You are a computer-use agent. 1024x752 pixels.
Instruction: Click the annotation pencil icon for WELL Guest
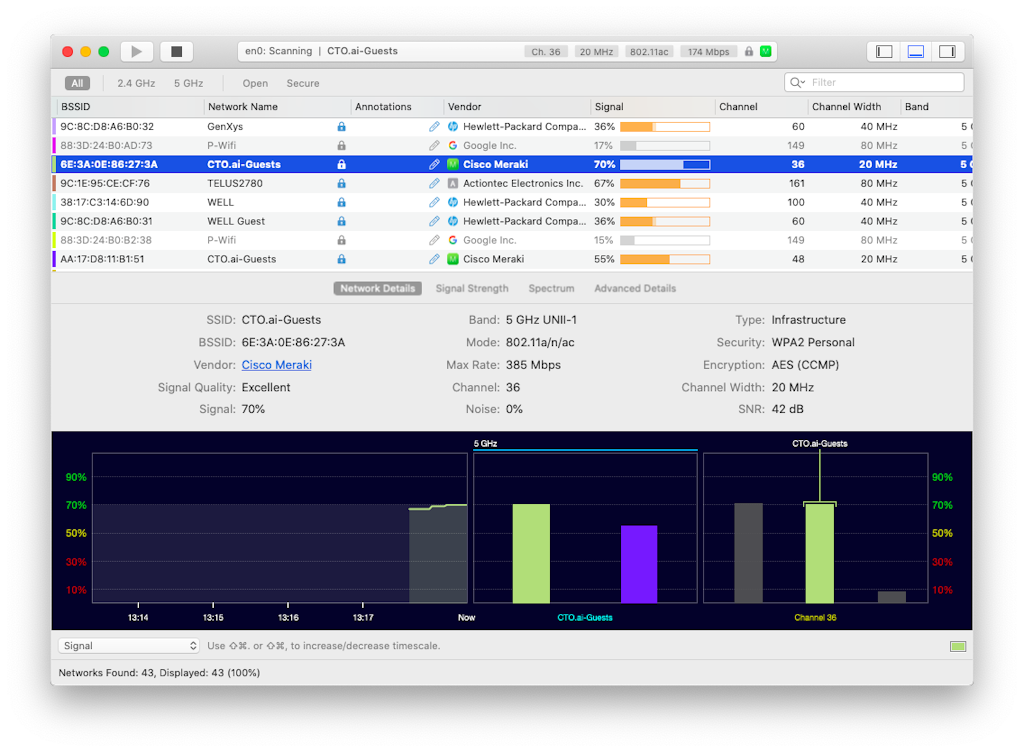point(434,221)
